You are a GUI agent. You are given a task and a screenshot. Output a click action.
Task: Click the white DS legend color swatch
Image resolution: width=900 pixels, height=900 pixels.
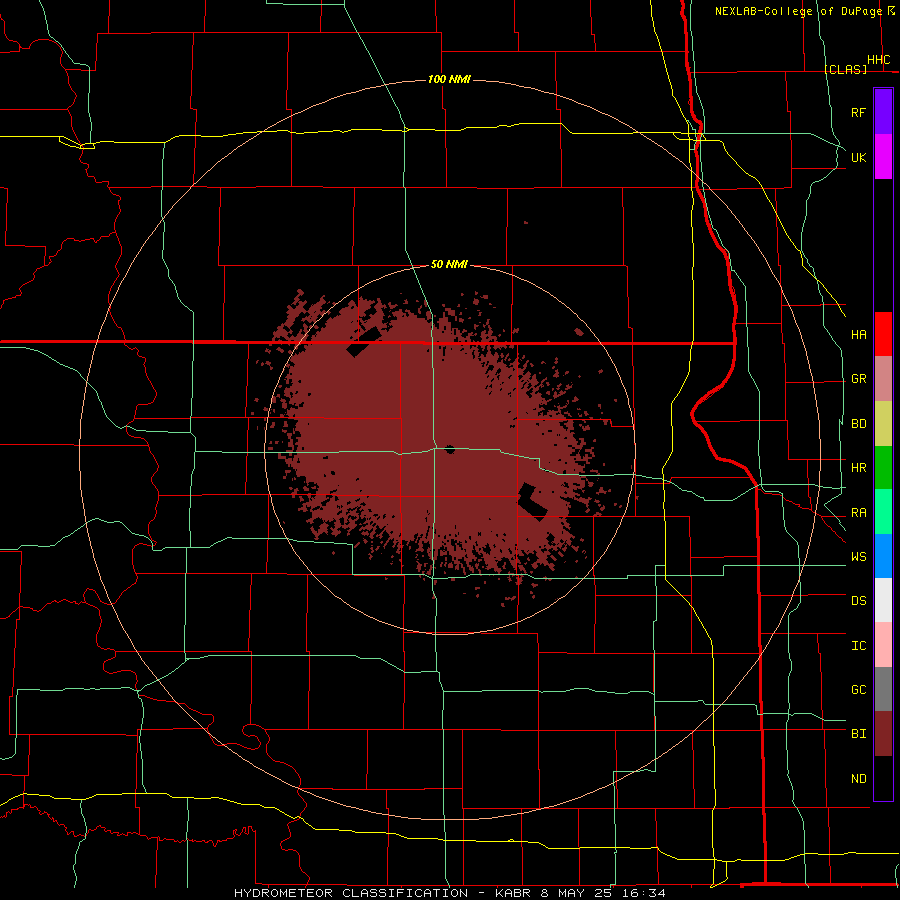coord(883,600)
